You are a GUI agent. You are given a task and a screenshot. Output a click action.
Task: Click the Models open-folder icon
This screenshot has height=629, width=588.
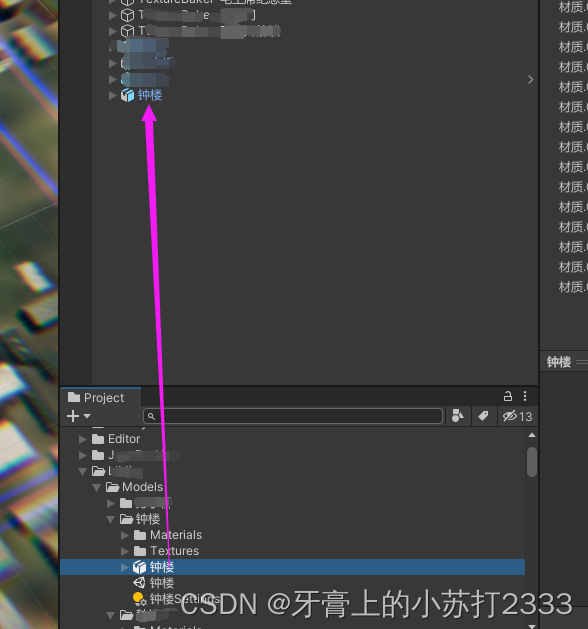pyautogui.click(x=112, y=487)
